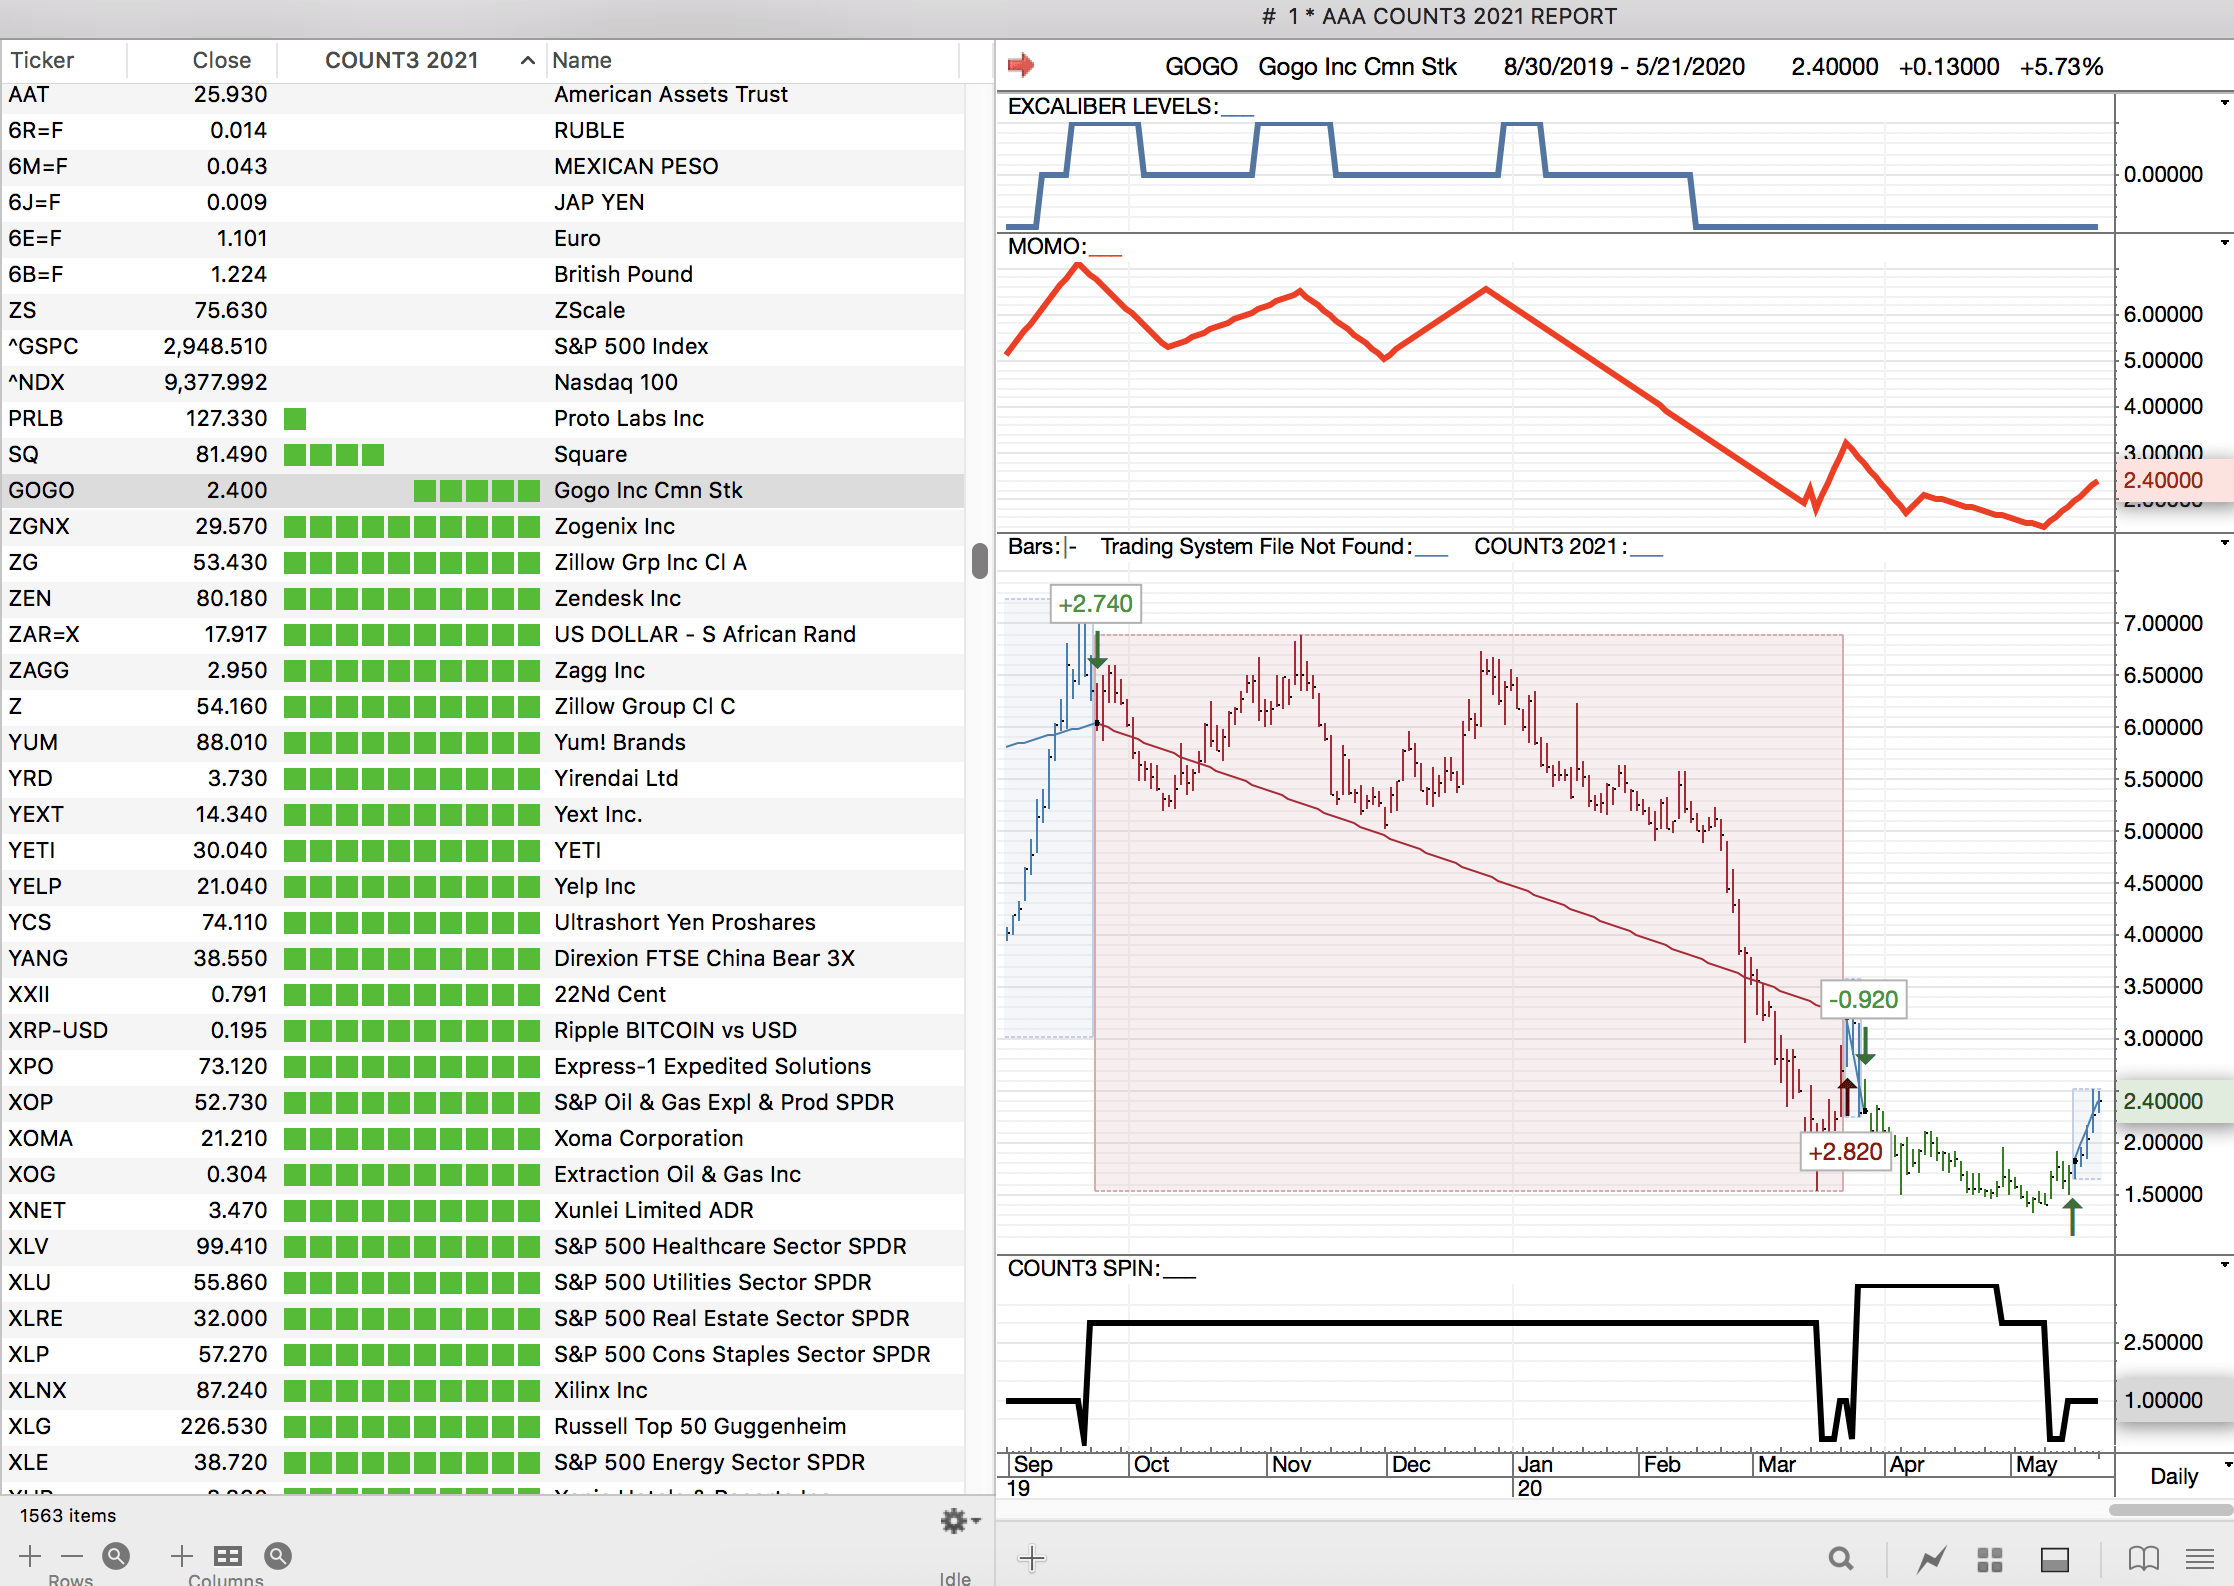The width and height of the screenshot is (2234, 1586).
Task: Switch to grid multi-chart view icon
Action: [1990, 1558]
